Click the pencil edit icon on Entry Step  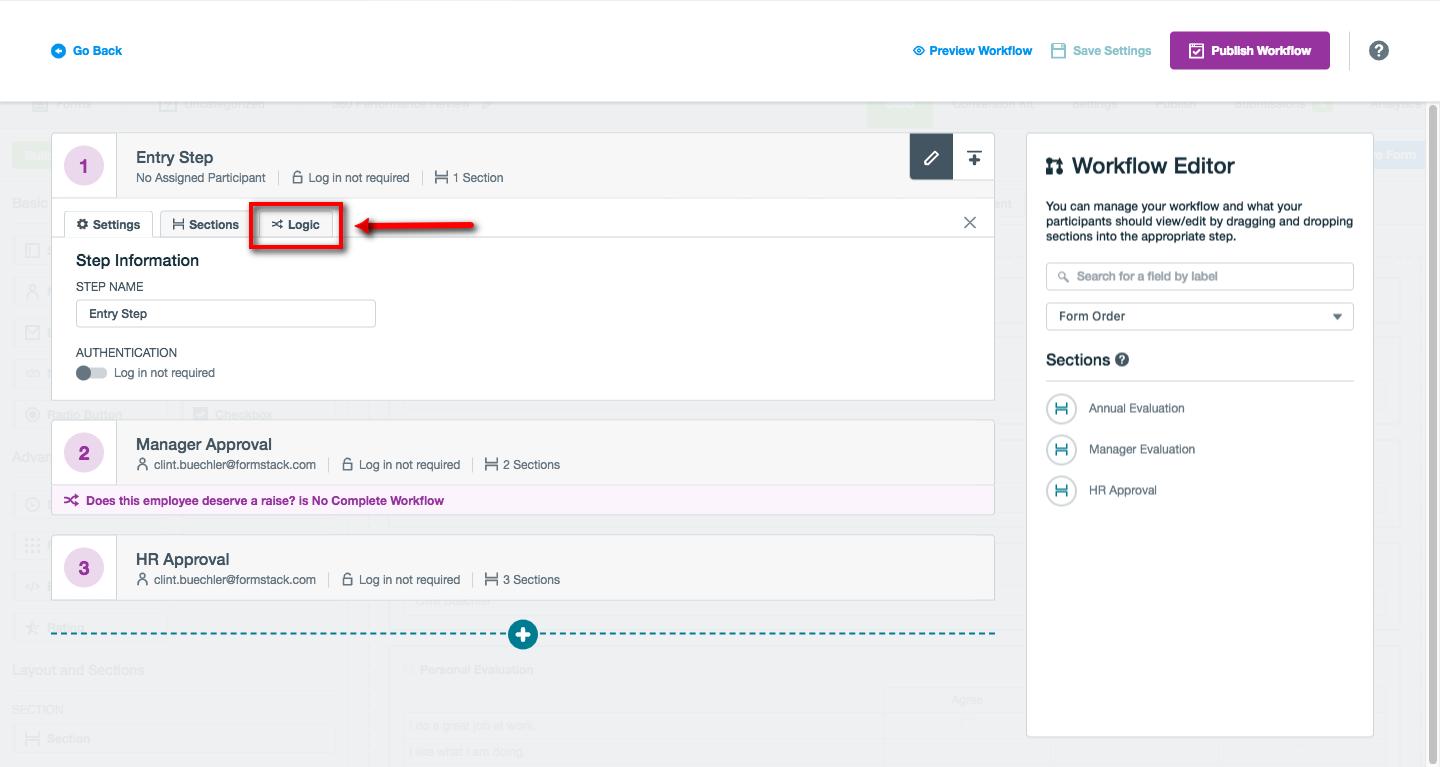(931, 158)
